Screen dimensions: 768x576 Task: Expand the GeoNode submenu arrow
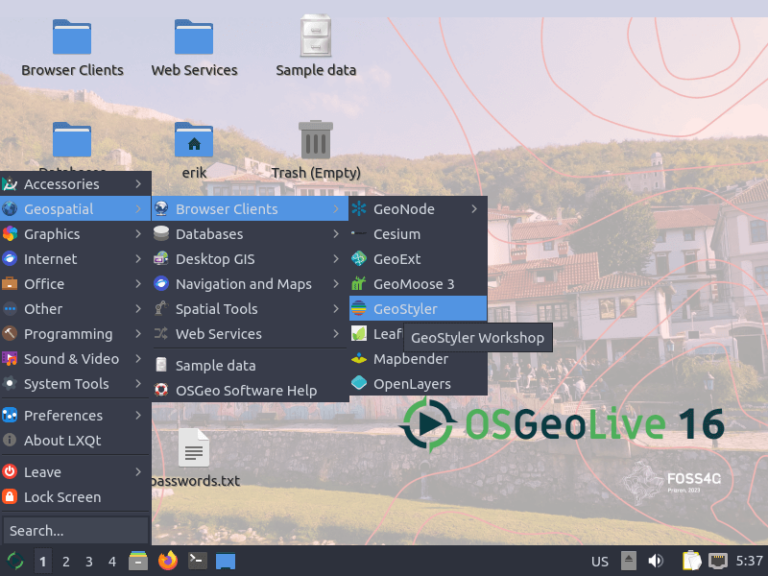[x=474, y=209]
